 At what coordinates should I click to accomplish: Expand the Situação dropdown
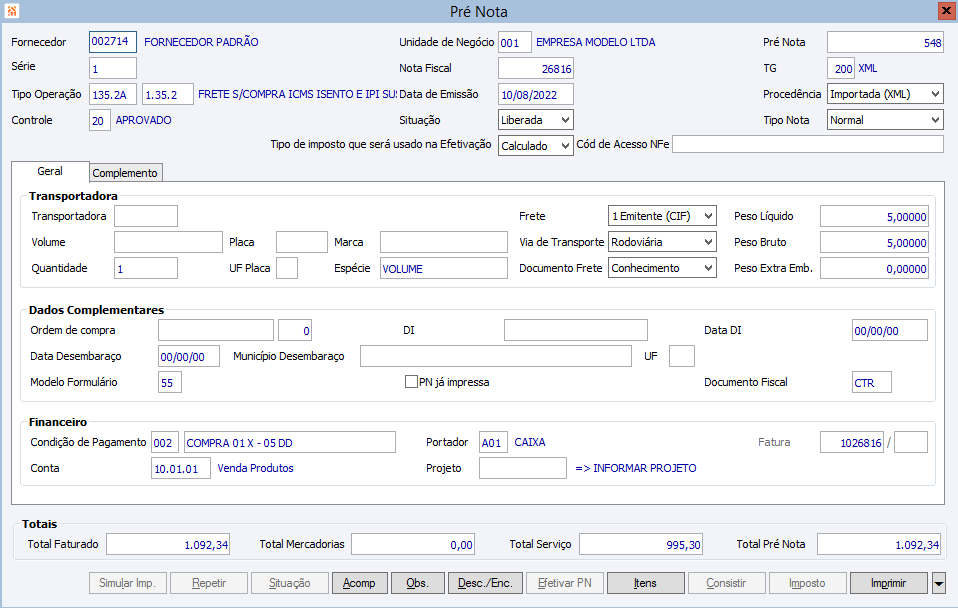(x=565, y=120)
